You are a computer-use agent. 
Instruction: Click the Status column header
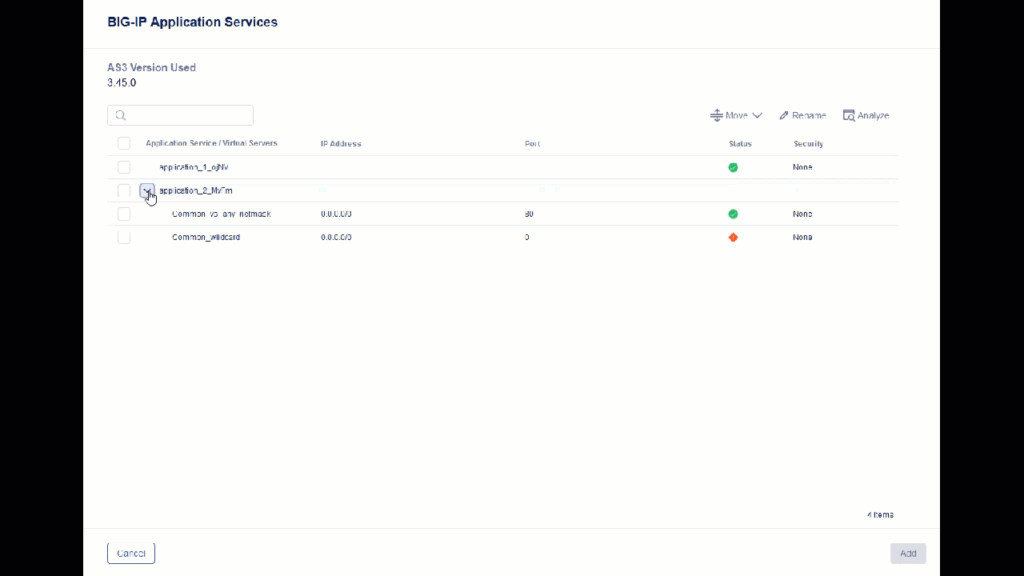pos(740,144)
